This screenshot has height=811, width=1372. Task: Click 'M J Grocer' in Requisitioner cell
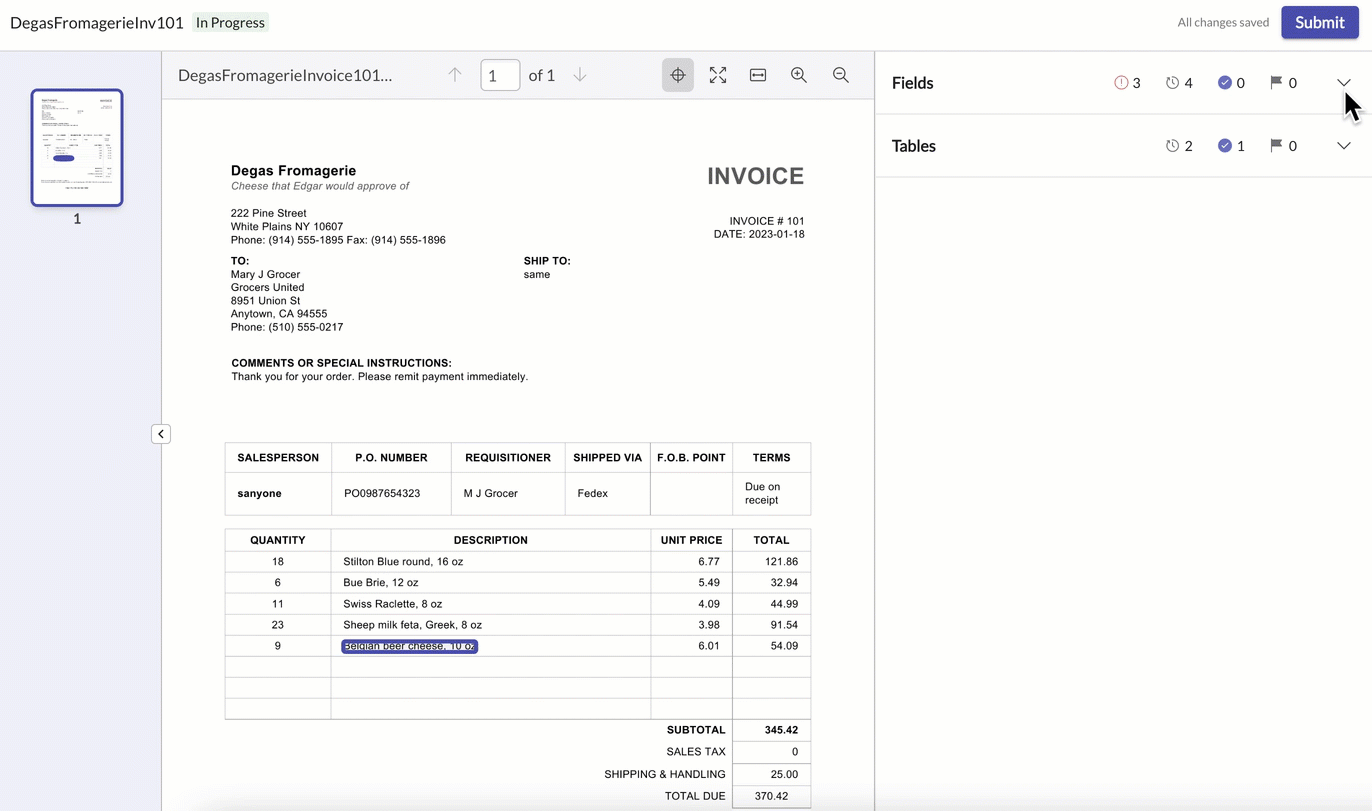click(x=491, y=493)
